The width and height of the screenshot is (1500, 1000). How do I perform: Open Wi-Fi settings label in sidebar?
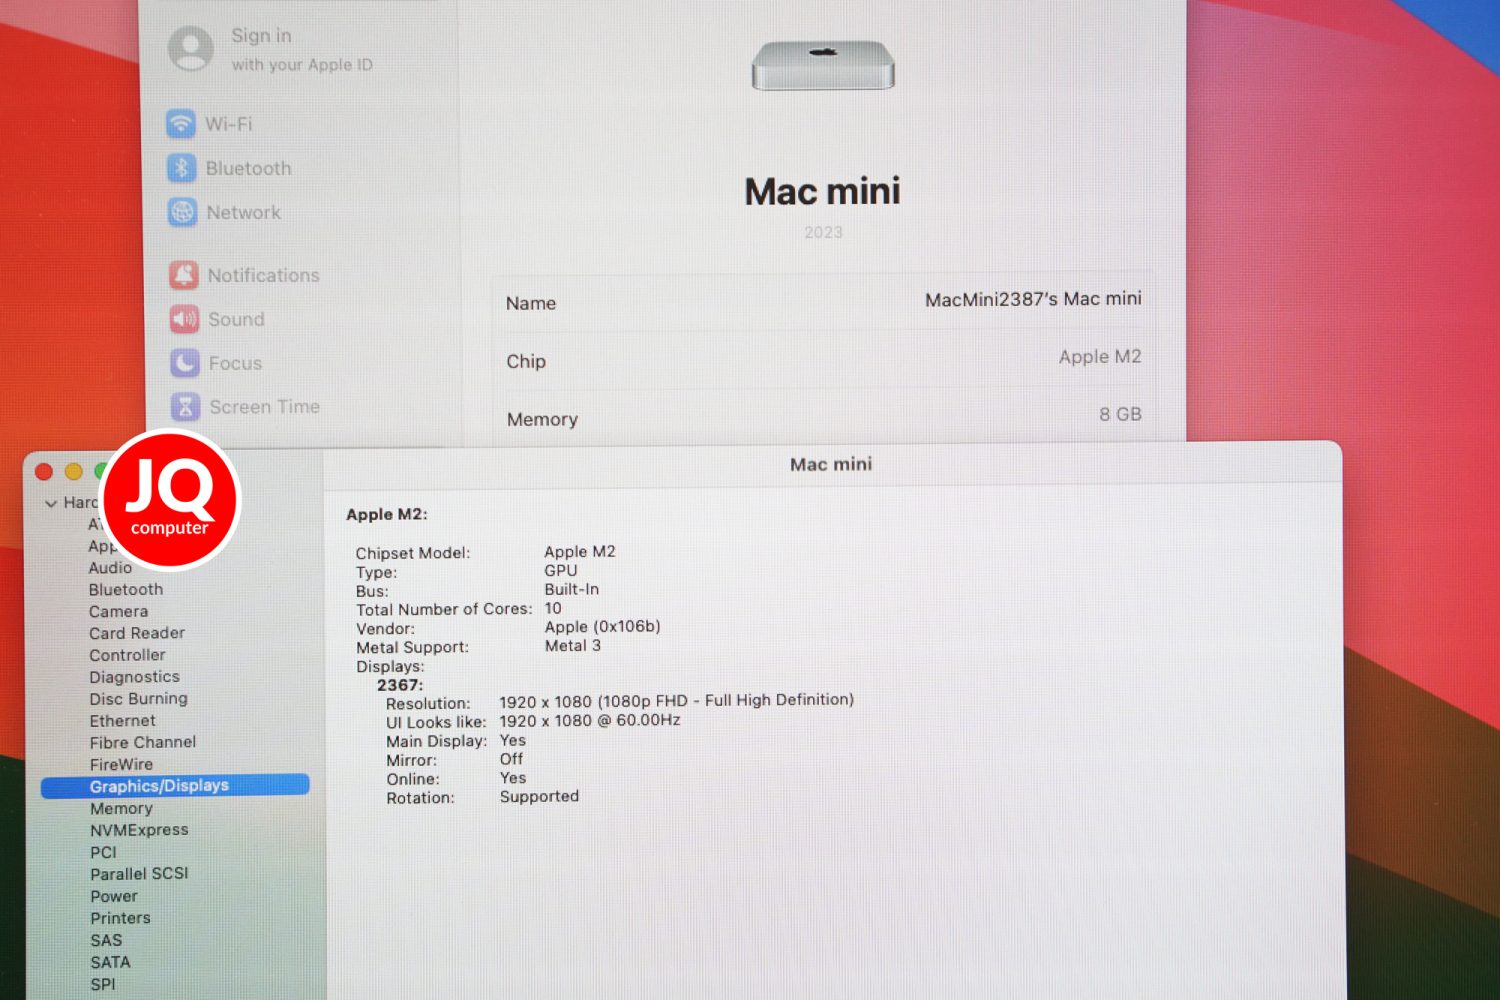(229, 124)
